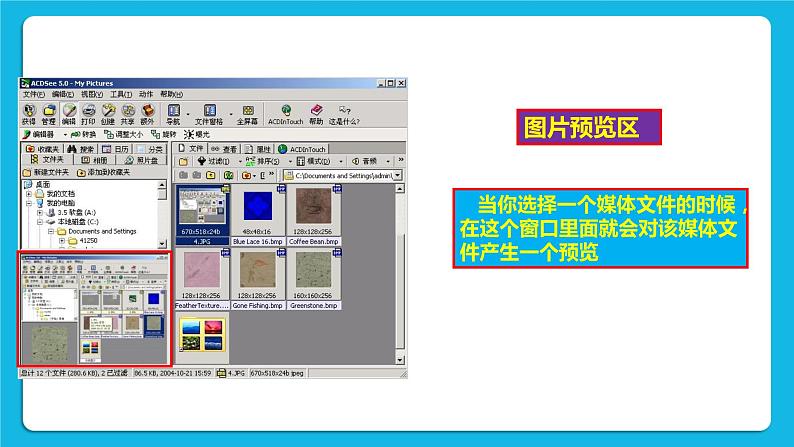Open the 工具 (Tools) menu
This screenshot has height=447, width=794.
click(x=121, y=94)
